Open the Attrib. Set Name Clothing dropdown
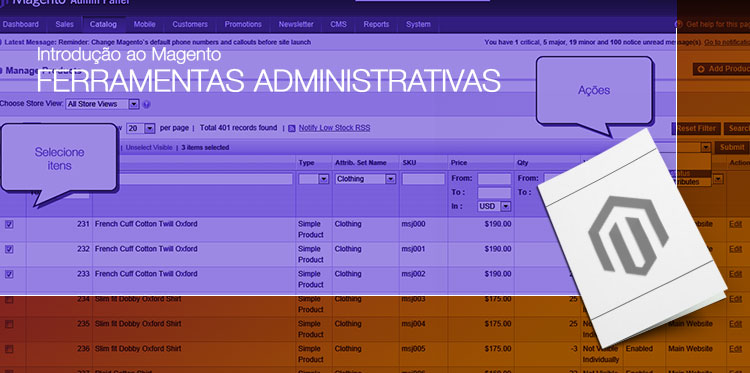The image size is (750, 373). tap(365, 179)
